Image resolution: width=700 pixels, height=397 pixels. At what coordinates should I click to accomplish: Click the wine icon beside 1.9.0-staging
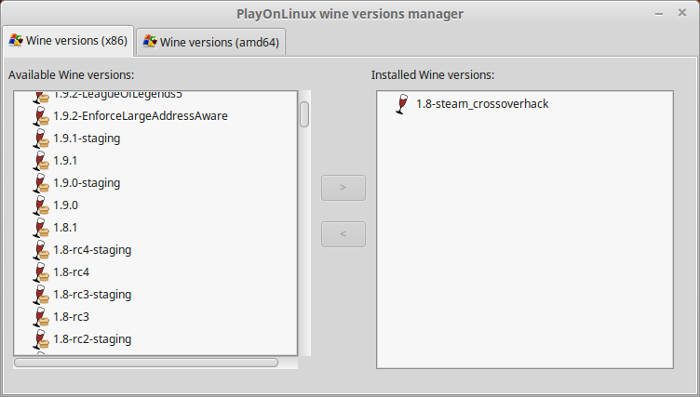click(x=41, y=183)
